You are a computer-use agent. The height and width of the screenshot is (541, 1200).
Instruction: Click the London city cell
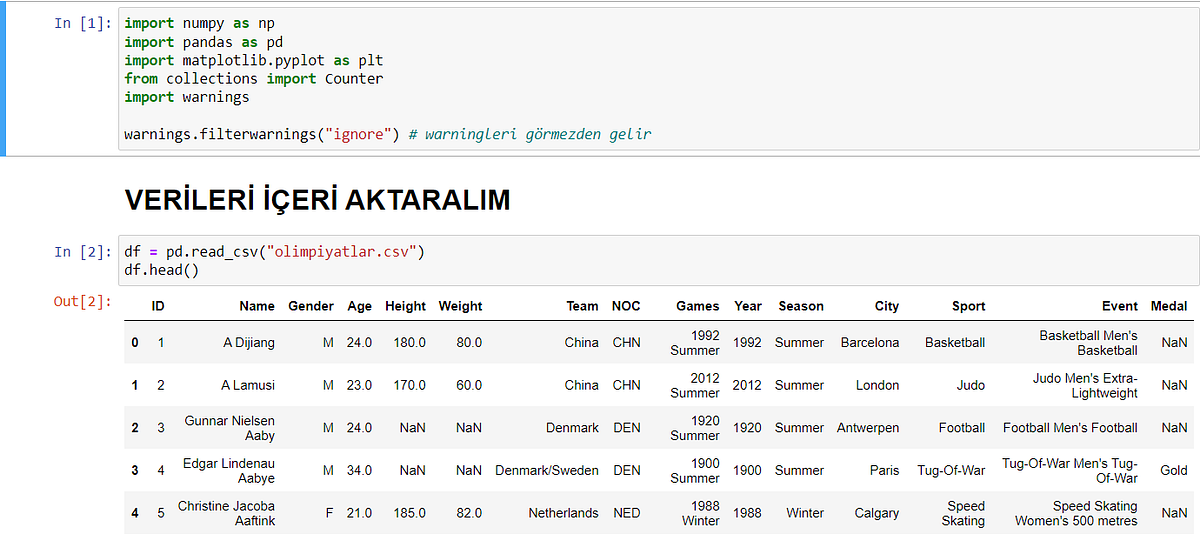tap(878, 385)
